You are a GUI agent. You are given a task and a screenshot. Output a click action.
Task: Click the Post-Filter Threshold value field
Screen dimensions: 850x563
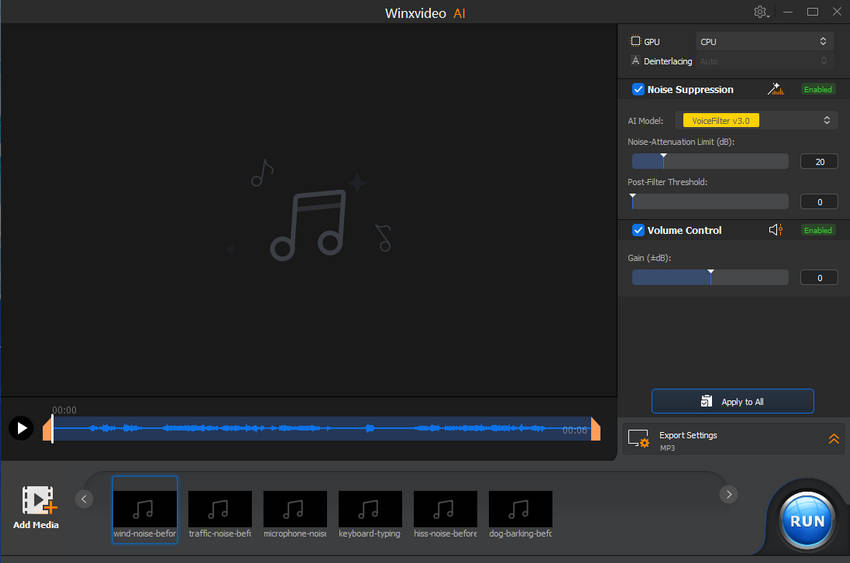coord(819,202)
